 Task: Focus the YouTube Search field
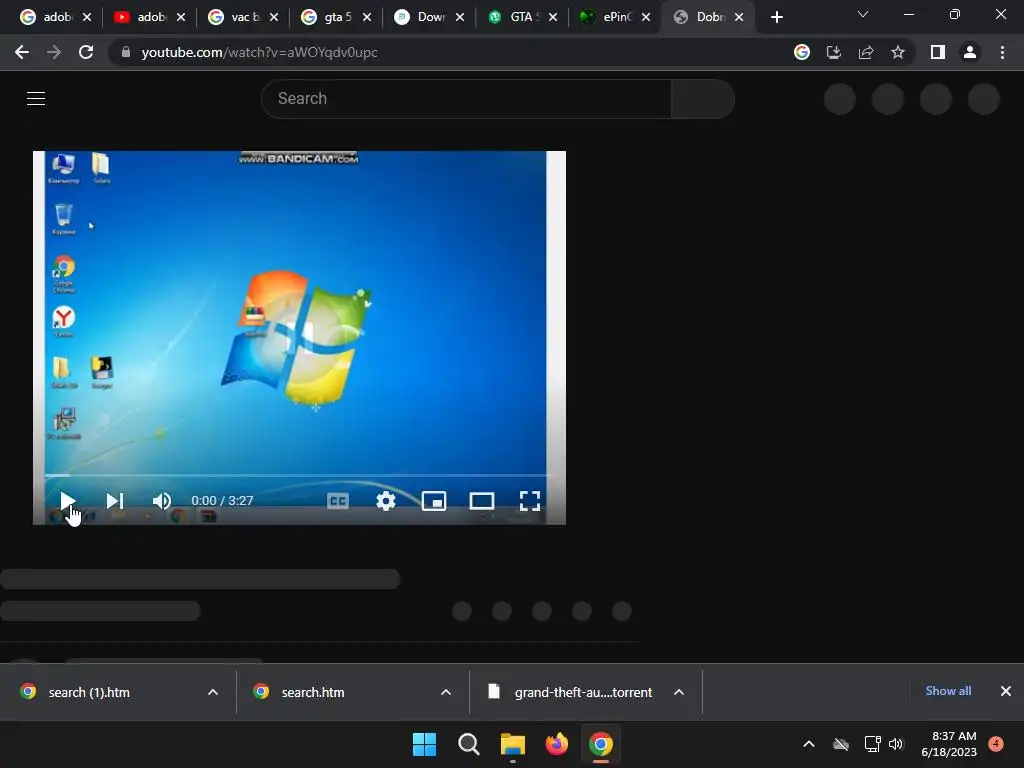[x=466, y=99]
